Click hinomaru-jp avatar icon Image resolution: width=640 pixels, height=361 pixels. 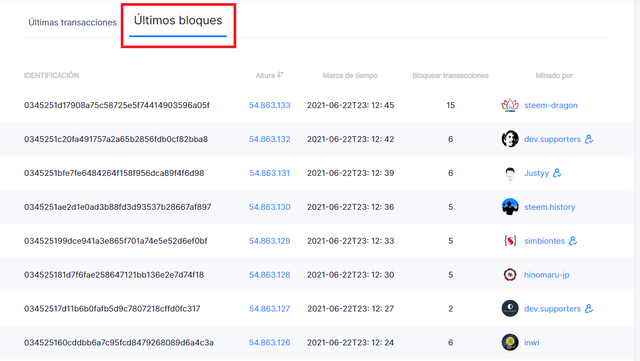(x=510, y=274)
